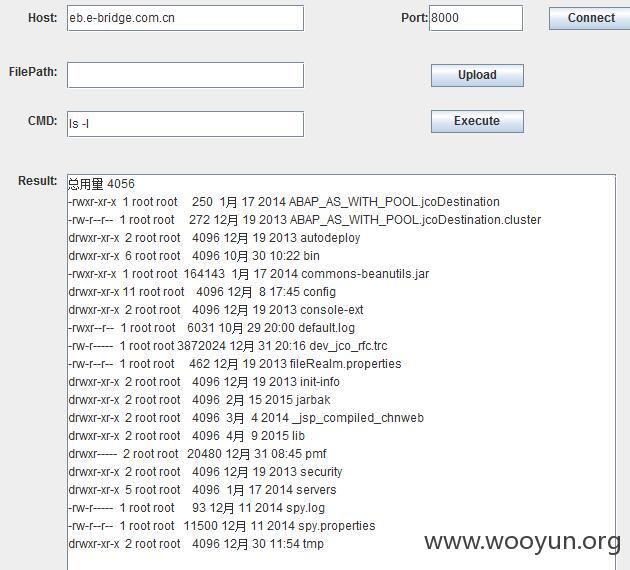Screen dimensions: 630x570
Task: Click the Host label
Action: tap(43, 18)
